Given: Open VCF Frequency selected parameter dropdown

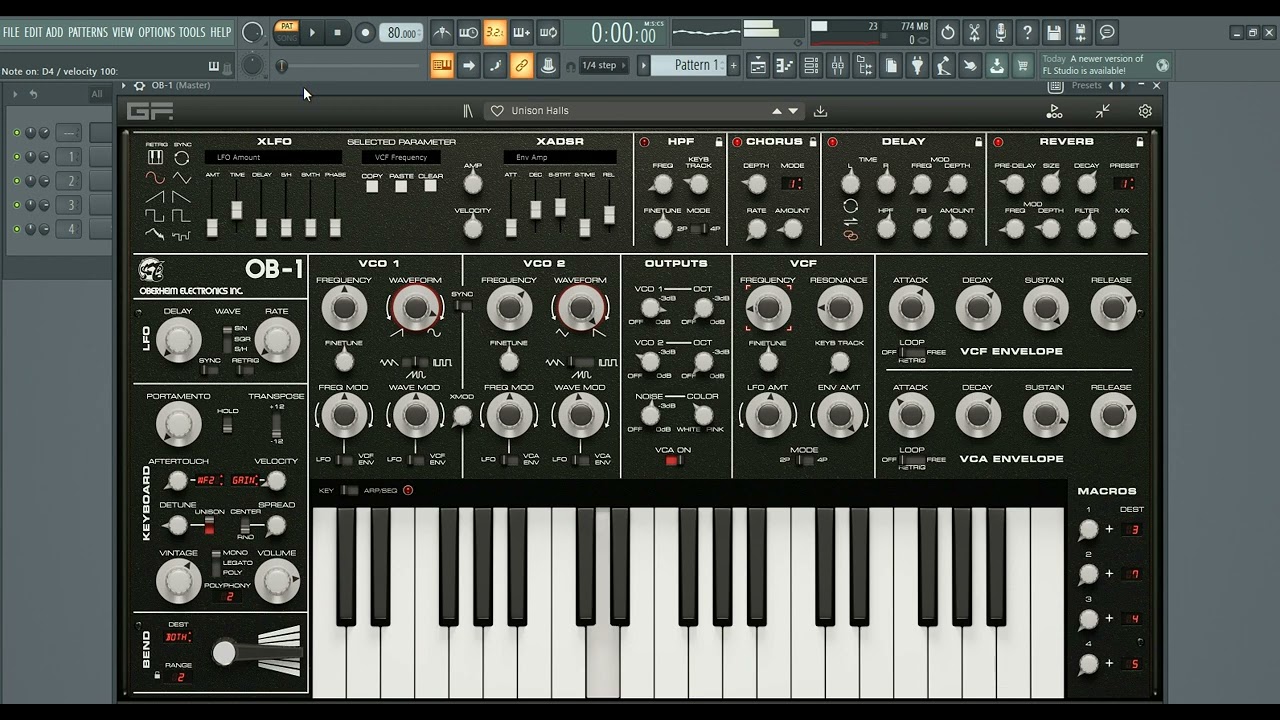Looking at the screenshot, I should point(401,157).
